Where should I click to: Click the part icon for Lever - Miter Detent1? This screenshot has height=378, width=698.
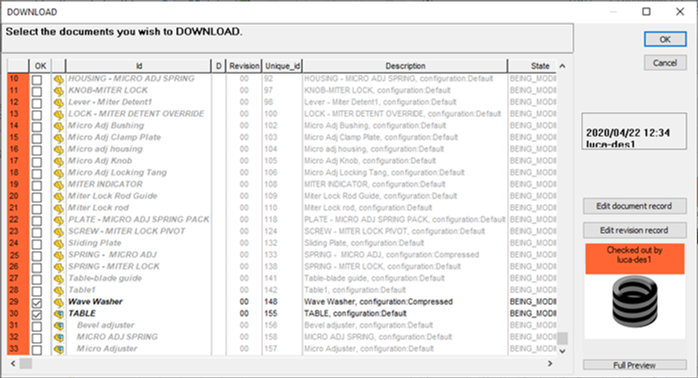click(x=58, y=103)
